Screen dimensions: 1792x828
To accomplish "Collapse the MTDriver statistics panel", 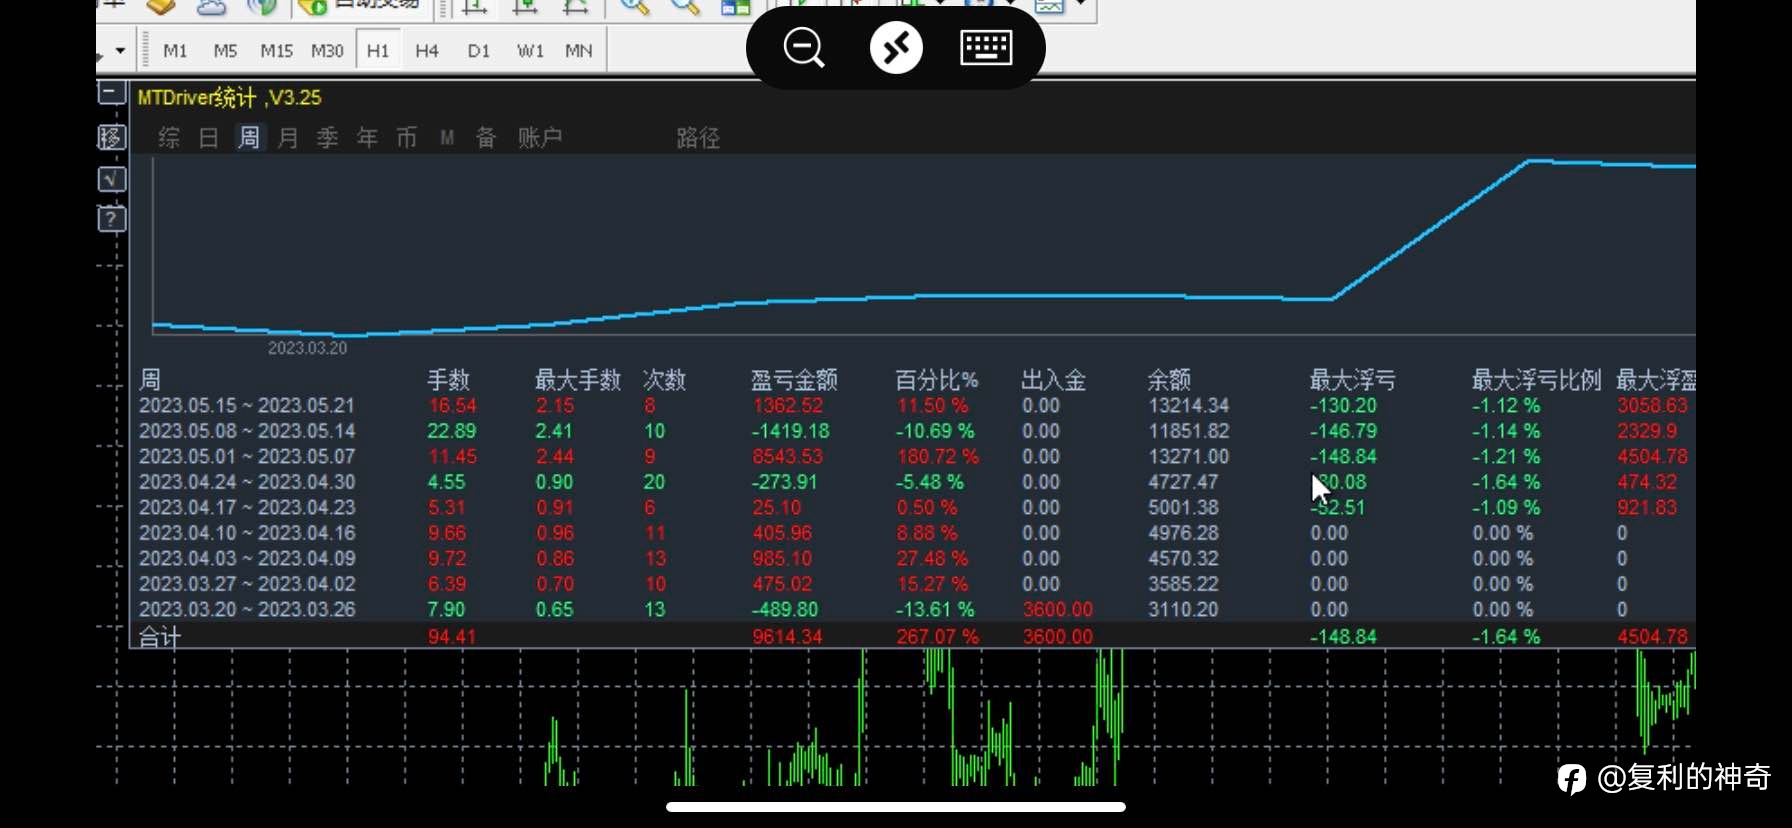I will (111, 93).
